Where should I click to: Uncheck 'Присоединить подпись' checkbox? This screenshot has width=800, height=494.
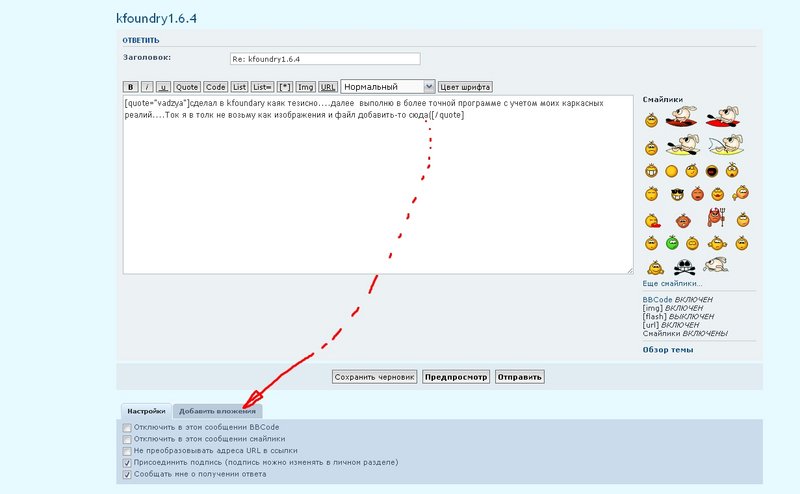127,463
